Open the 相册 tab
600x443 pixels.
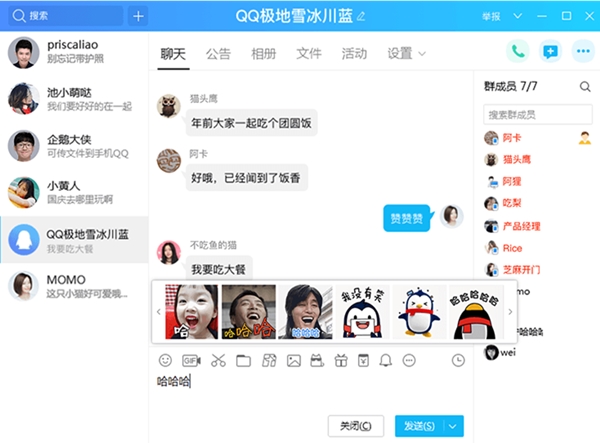tap(264, 53)
